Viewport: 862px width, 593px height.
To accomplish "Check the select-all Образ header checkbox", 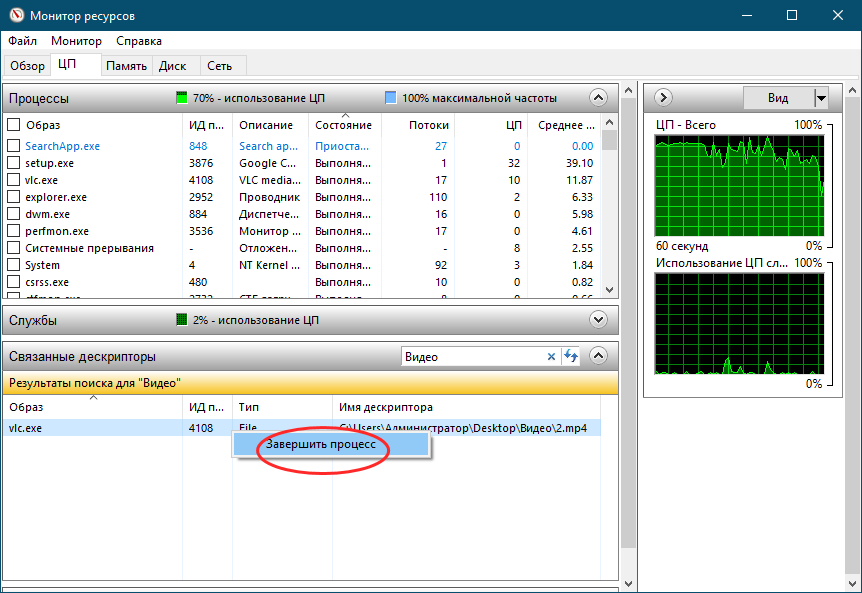I will (14, 125).
